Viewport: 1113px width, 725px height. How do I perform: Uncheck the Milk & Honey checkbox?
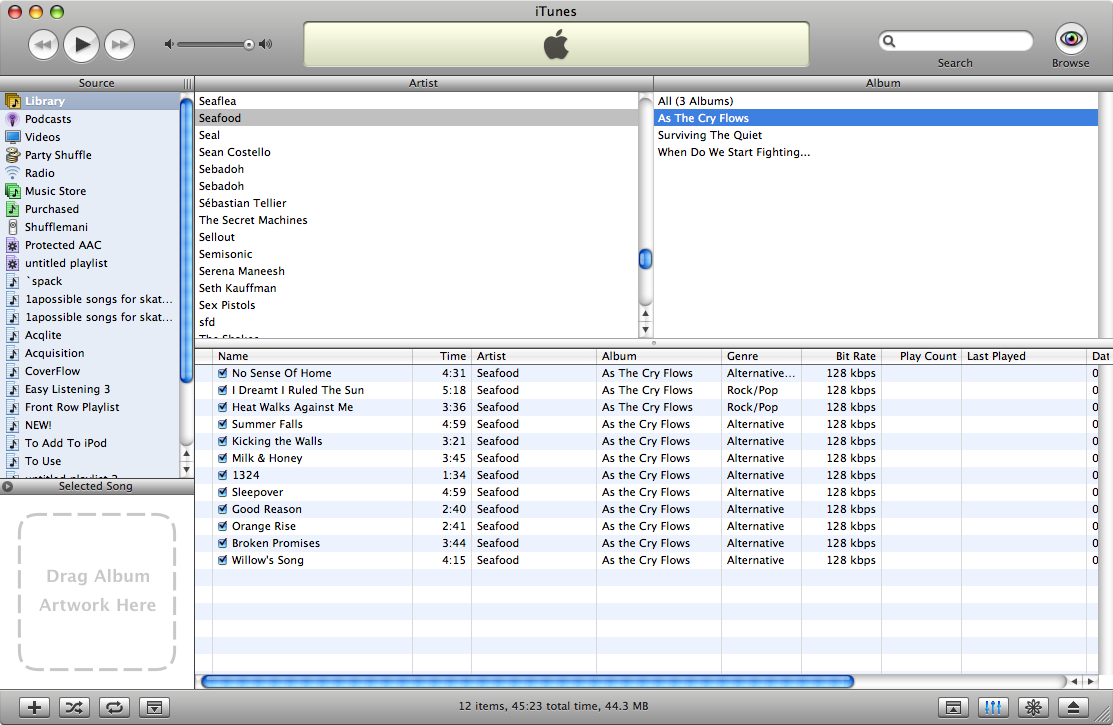223,458
